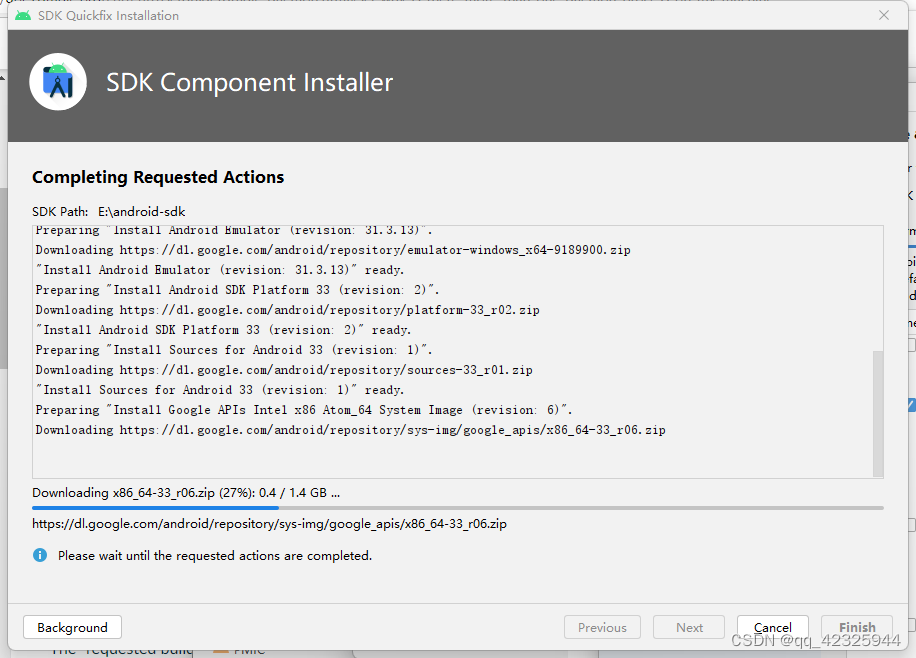Viewport: 916px width, 658px height.
Task: Click the platform-33_r02.zip download line
Action: 287,310
